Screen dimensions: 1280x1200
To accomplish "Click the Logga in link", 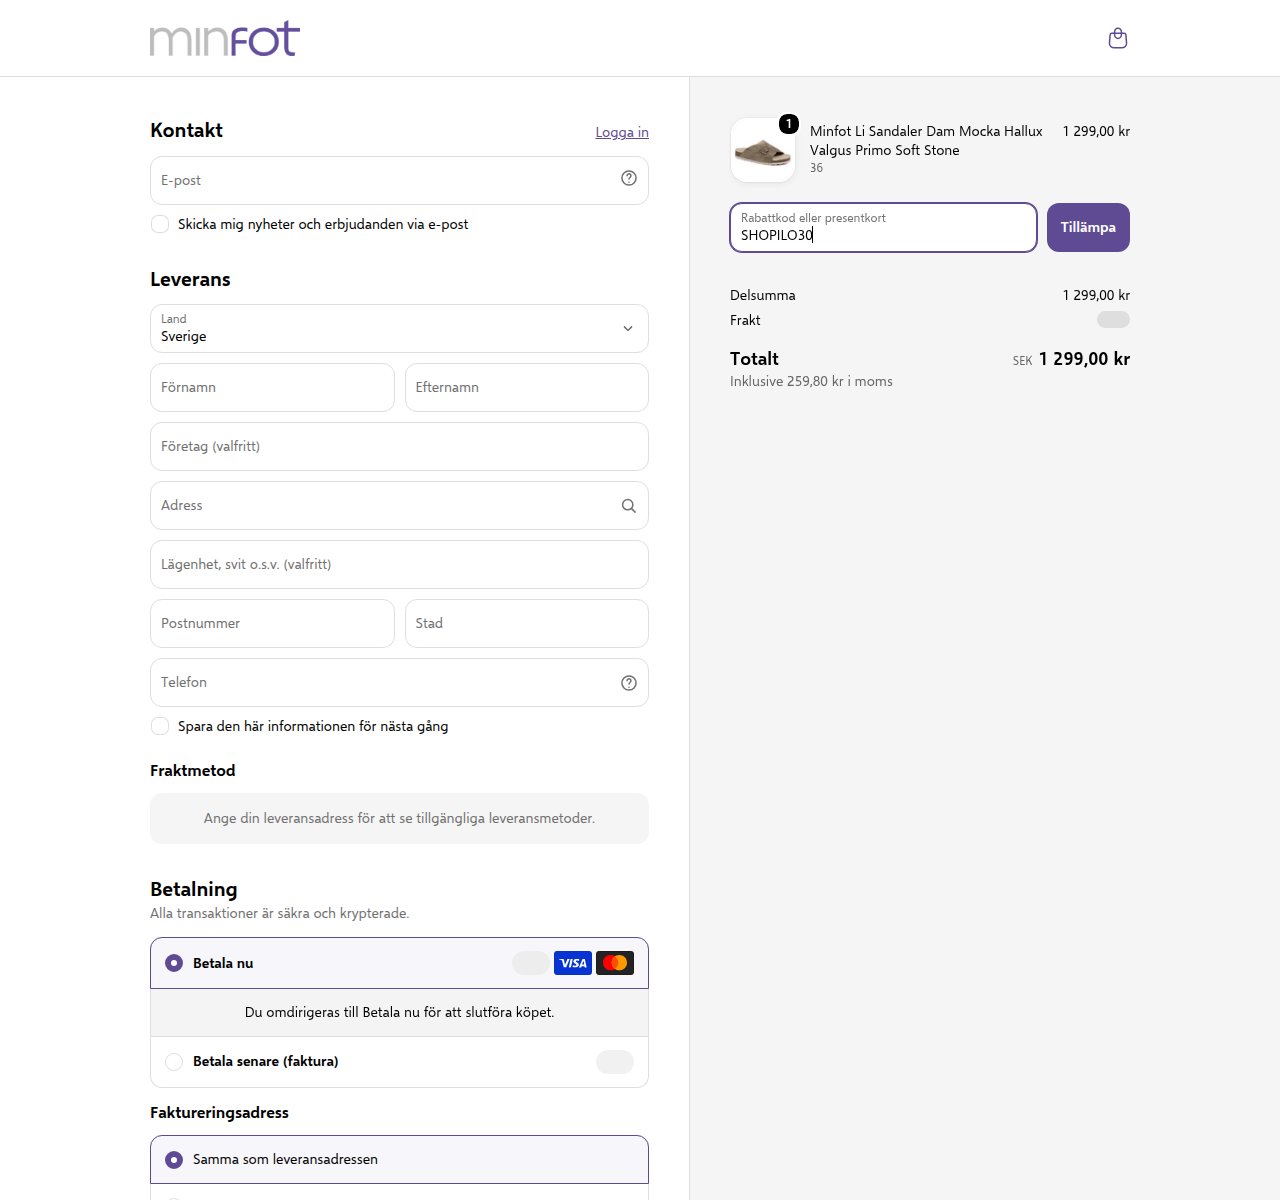I will tap(622, 132).
